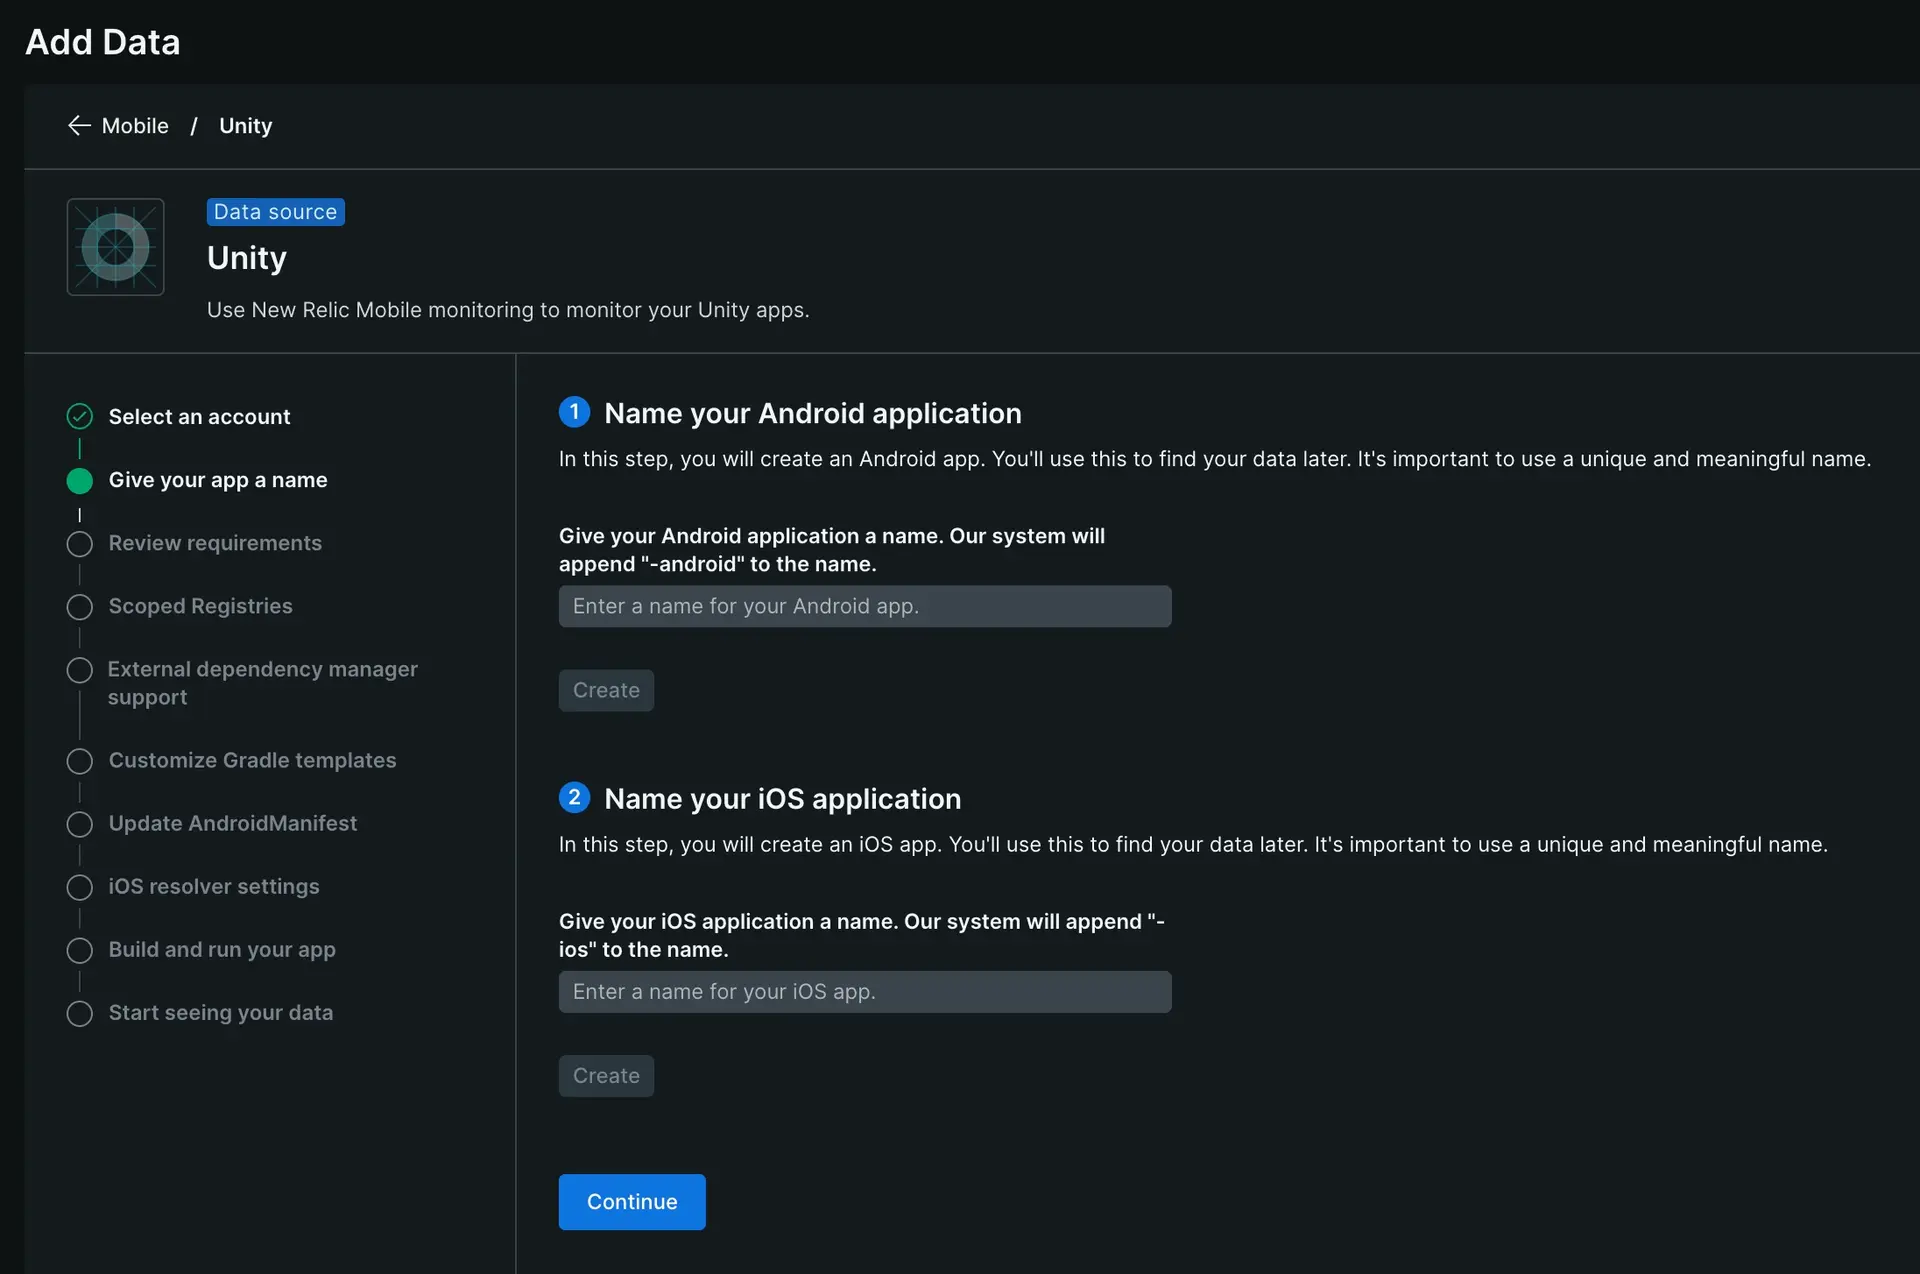Click the Android app name input field
This screenshot has height=1274, width=1920.
(x=865, y=606)
